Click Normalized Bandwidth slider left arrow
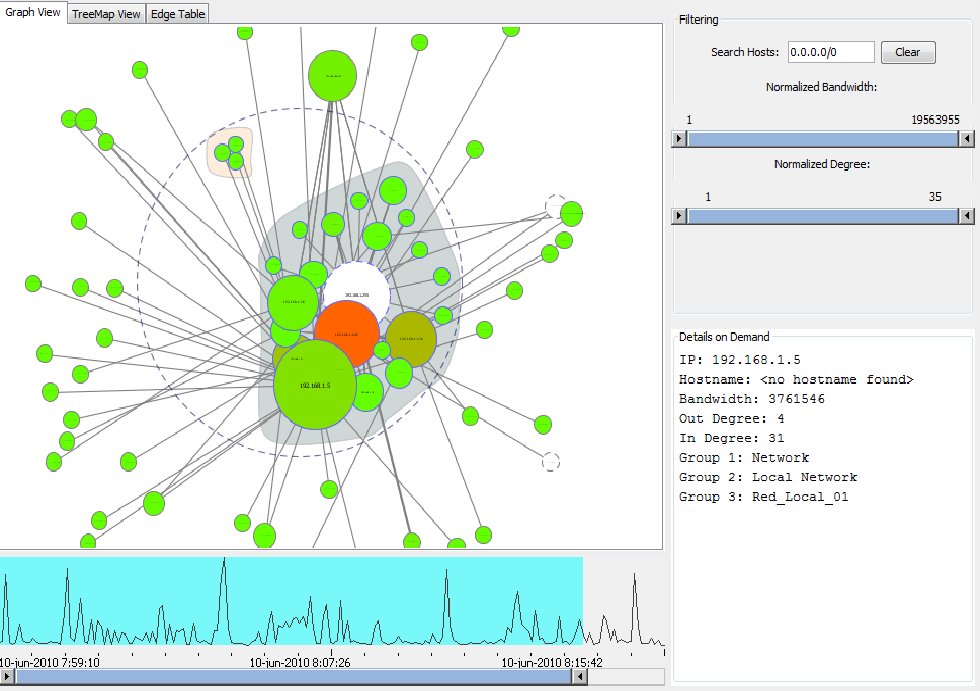This screenshot has width=980, height=691. point(679,139)
